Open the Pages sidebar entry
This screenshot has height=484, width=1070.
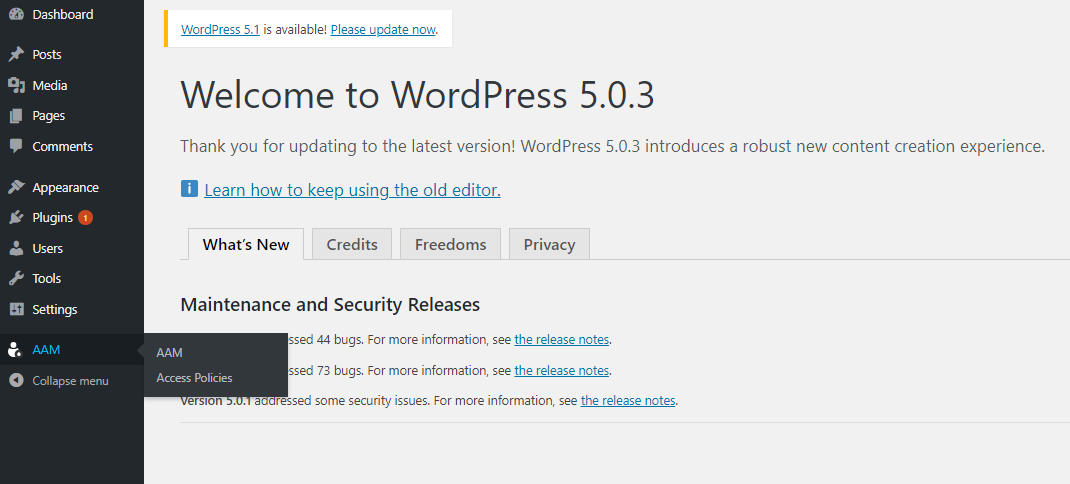(x=48, y=116)
